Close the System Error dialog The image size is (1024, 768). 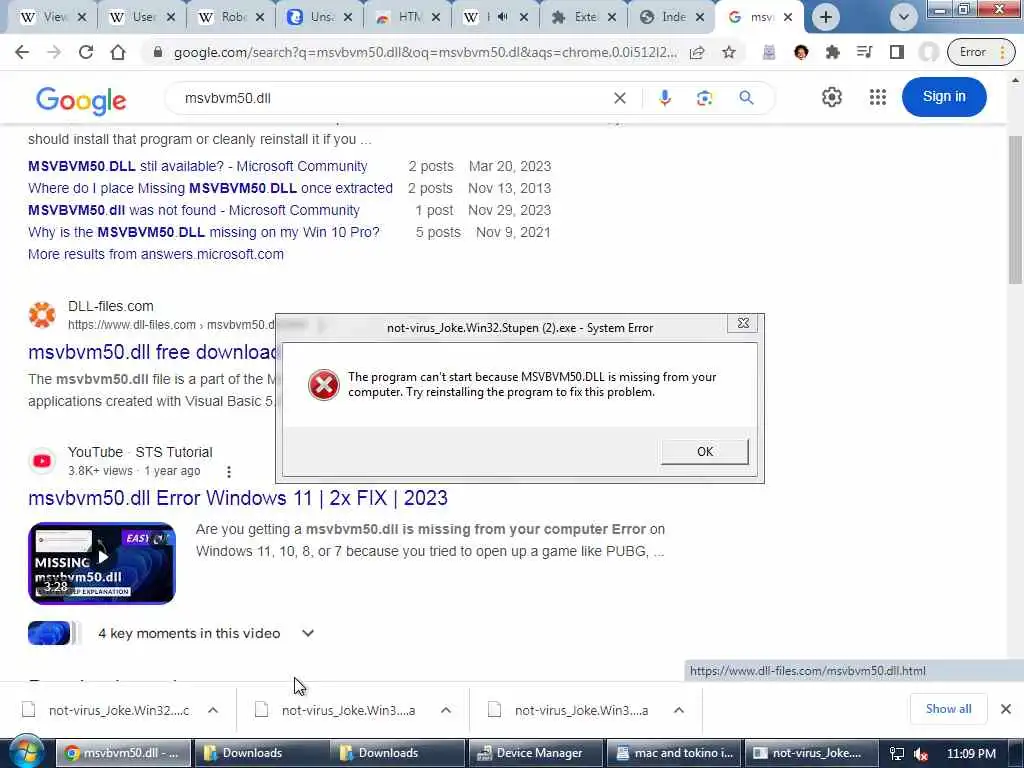coord(743,323)
